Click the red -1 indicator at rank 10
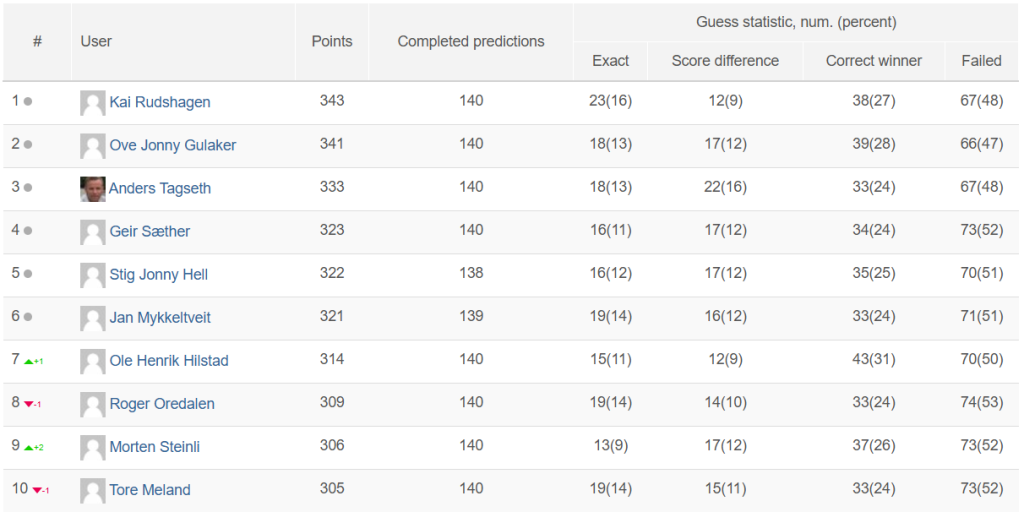The width and height of the screenshot is (1024, 512). click(x=45, y=490)
